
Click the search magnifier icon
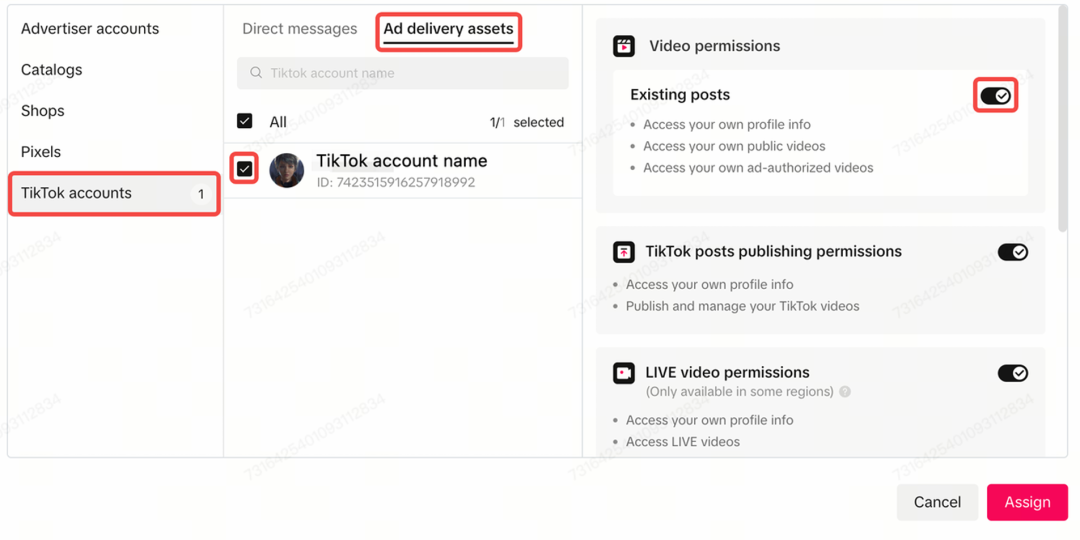(256, 73)
